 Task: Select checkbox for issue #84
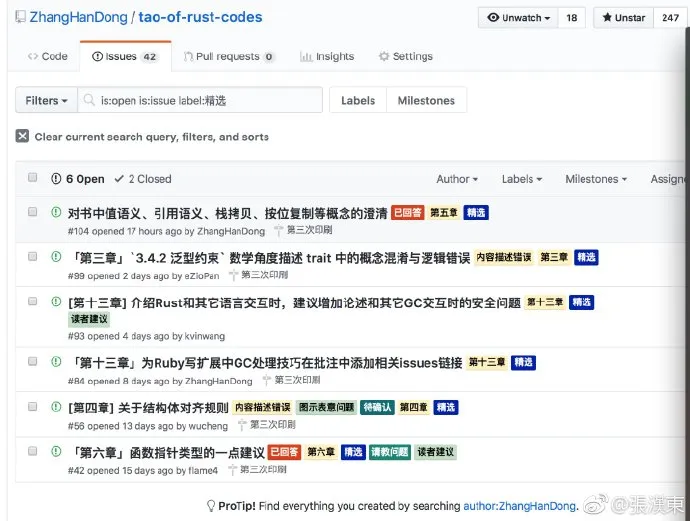point(33,361)
